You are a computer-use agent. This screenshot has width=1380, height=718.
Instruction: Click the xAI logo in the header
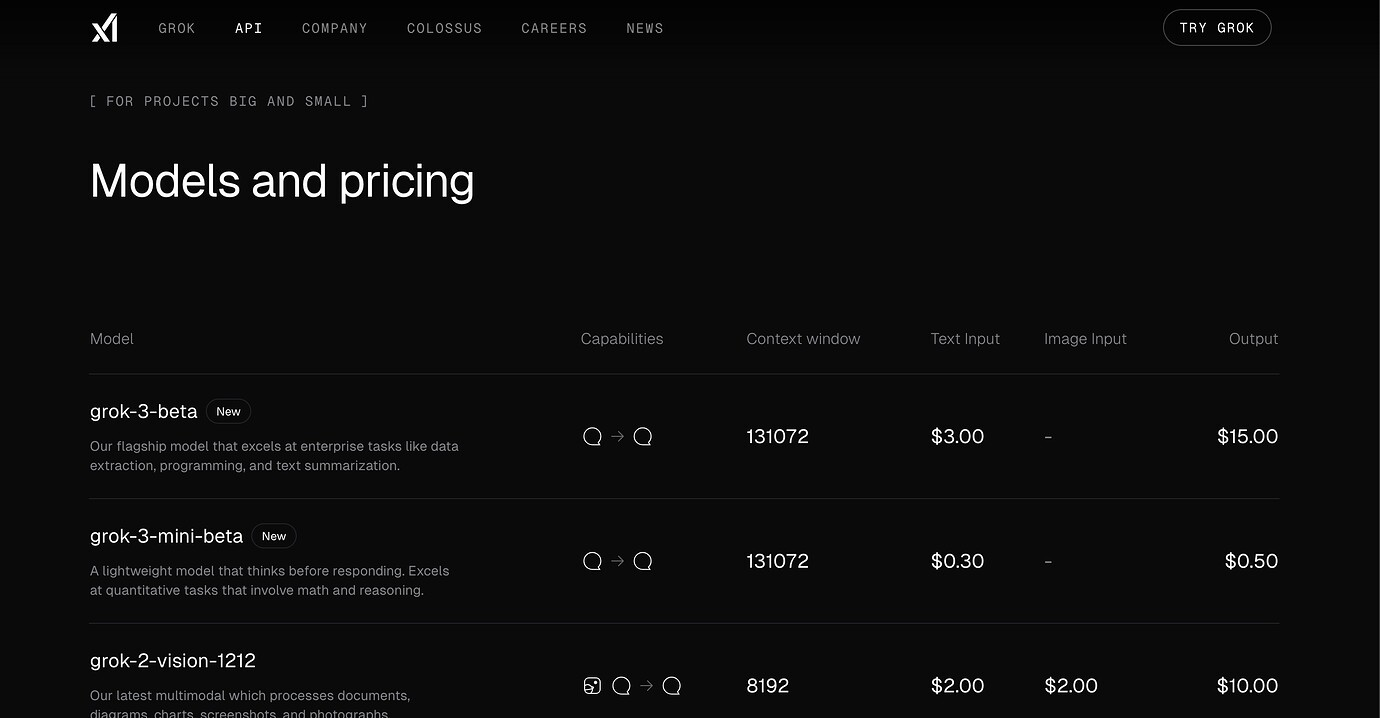pyautogui.click(x=105, y=28)
